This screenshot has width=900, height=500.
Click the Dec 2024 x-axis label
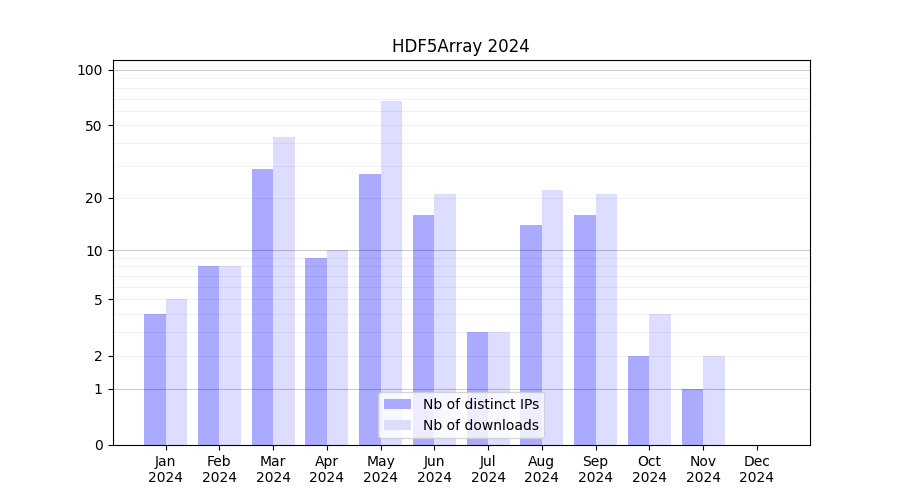click(x=756, y=469)
